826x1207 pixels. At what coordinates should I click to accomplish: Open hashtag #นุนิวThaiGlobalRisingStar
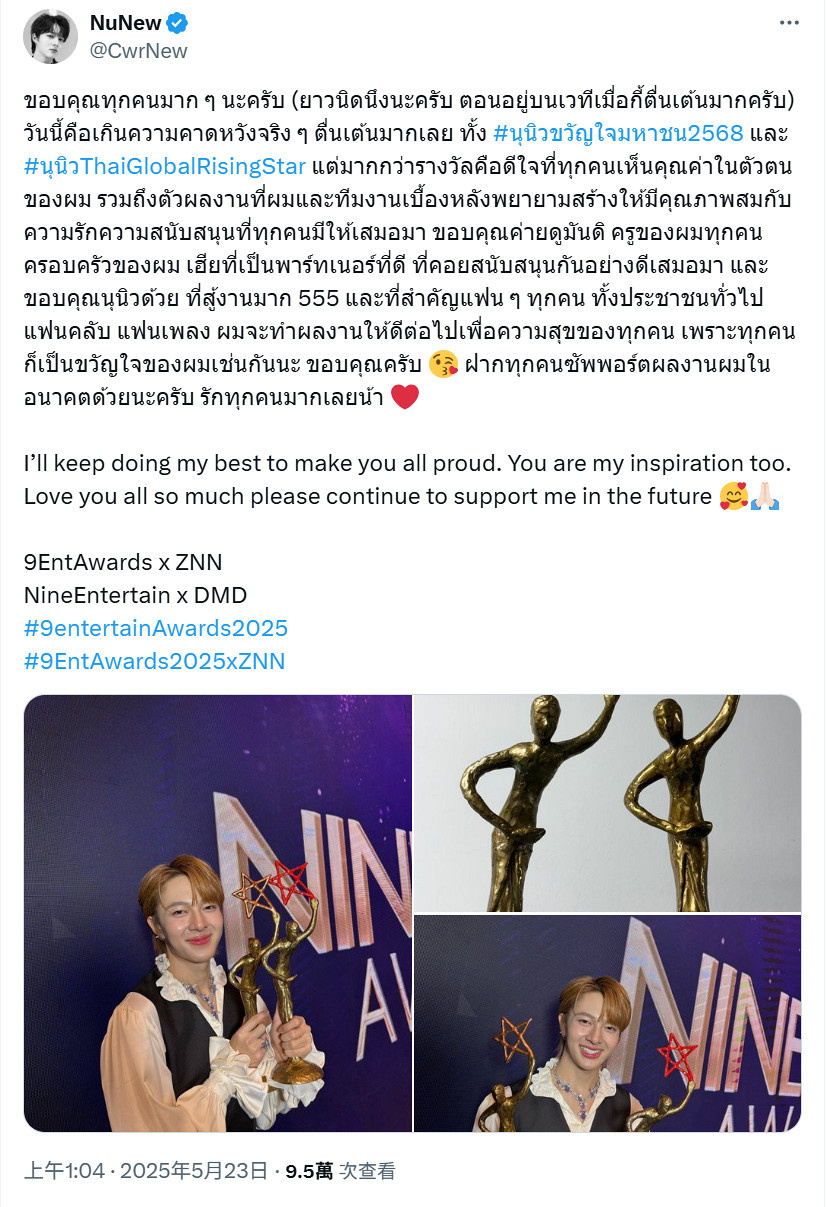[x=166, y=164]
